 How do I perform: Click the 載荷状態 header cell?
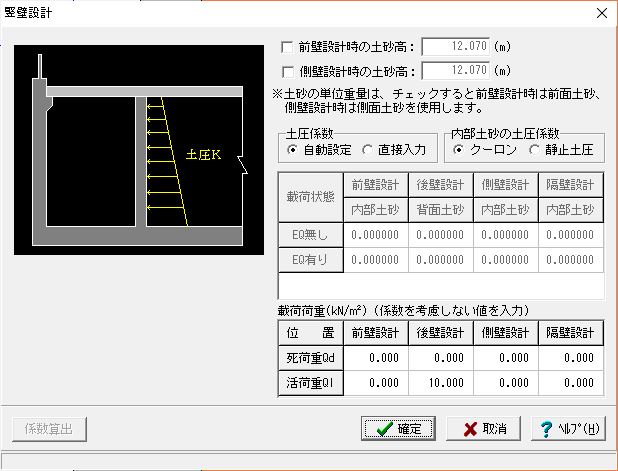click(x=311, y=197)
